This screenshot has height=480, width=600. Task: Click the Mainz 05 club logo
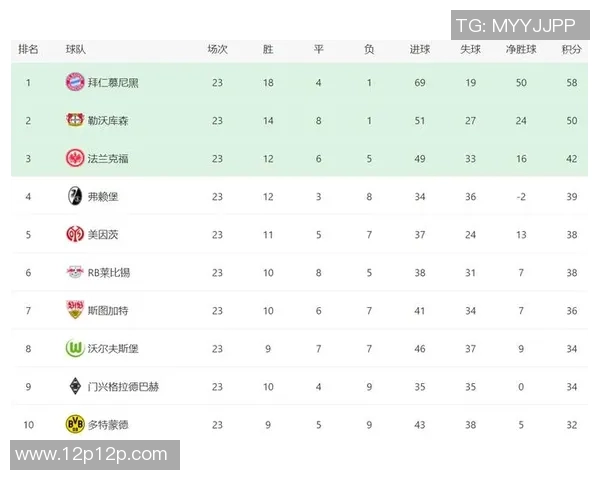pyautogui.click(x=74, y=234)
